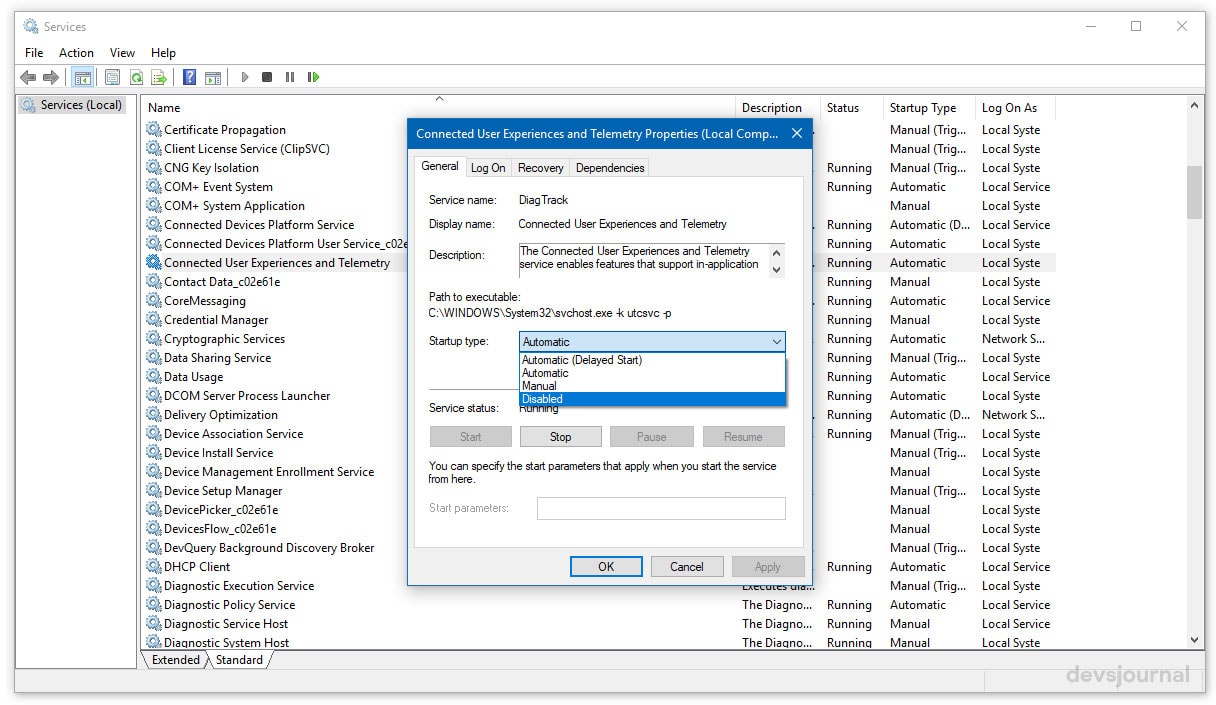Open the Startup type combo box
The width and height of the screenshot is (1216, 705).
click(652, 342)
